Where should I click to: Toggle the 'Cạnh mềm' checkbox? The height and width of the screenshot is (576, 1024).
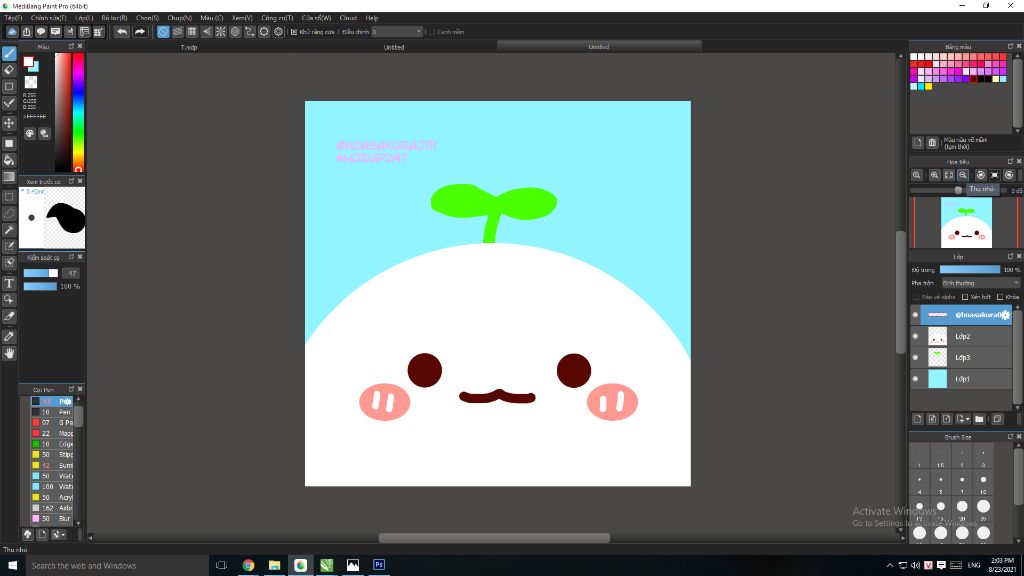(x=432, y=31)
